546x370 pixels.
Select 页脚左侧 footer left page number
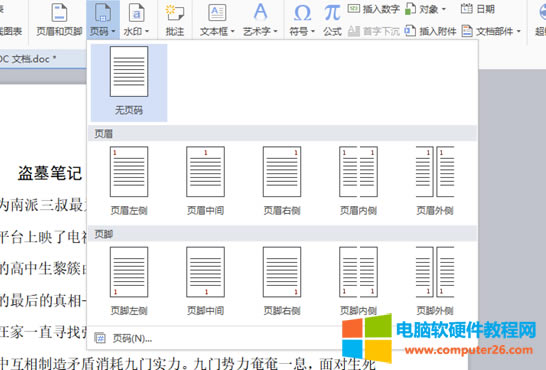(x=129, y=281)
